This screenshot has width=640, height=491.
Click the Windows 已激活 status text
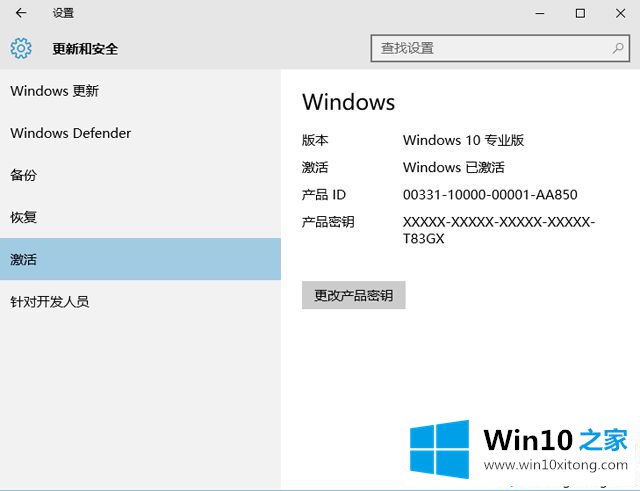pos(453,167)
